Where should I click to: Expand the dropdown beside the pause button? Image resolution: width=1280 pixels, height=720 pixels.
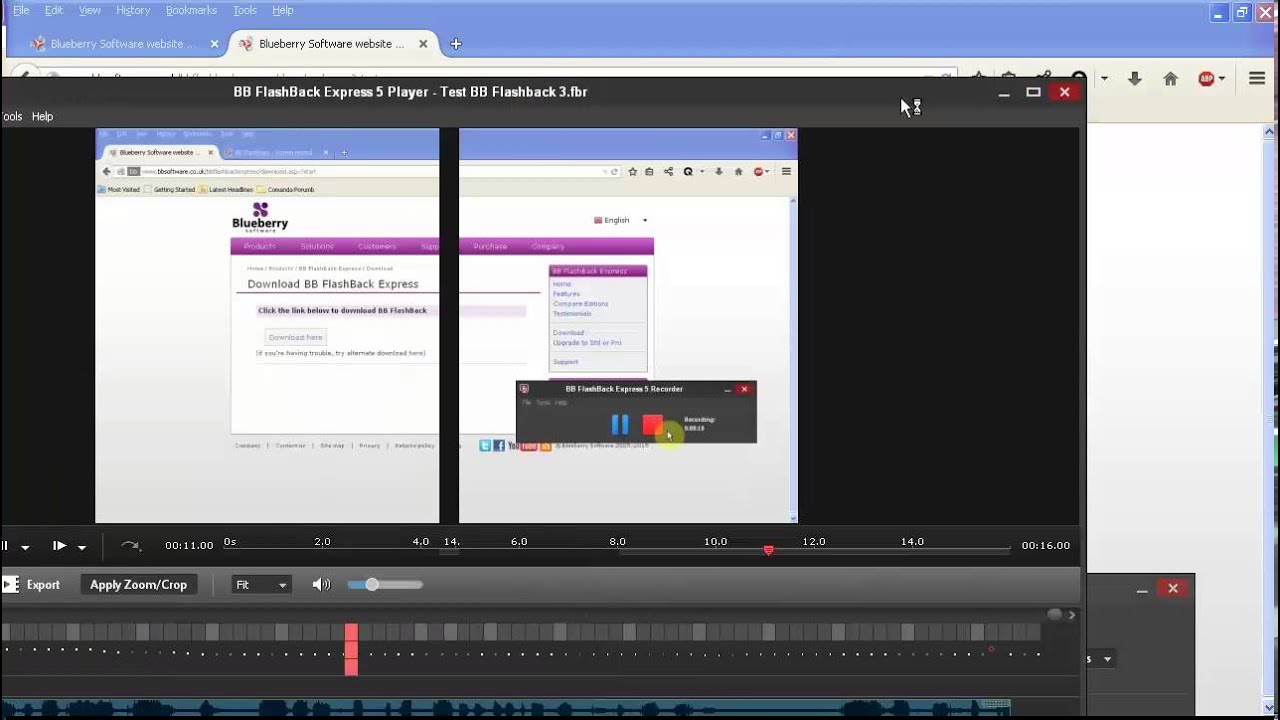click(25, 547)
